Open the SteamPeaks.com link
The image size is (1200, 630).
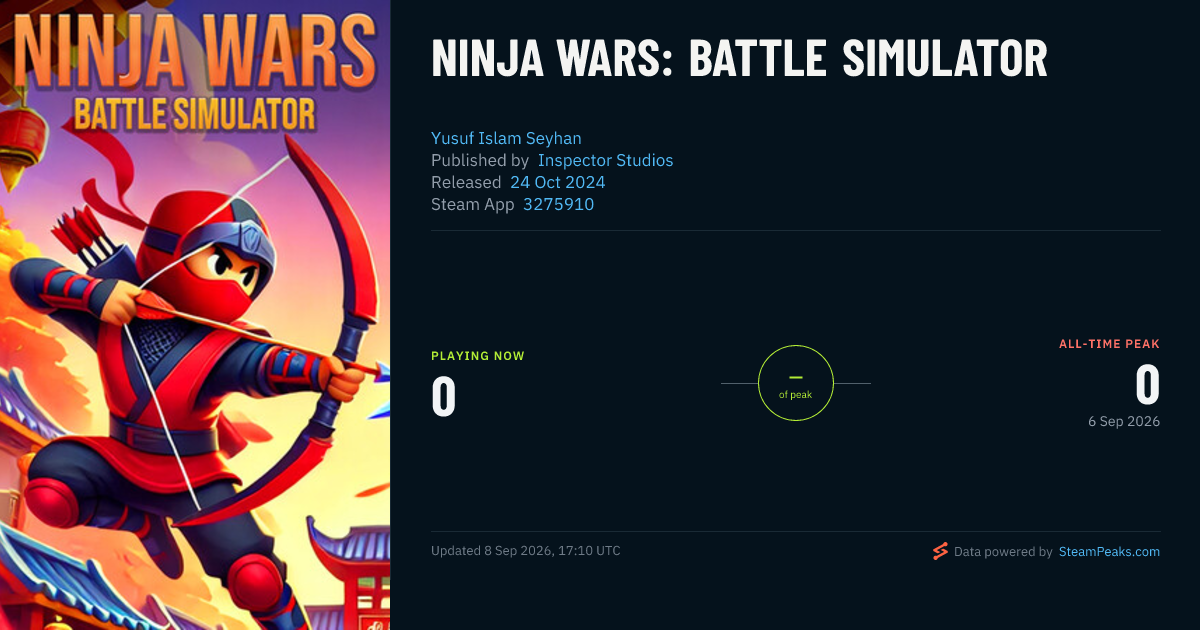pyautogui.click(x=1109, y=551)
